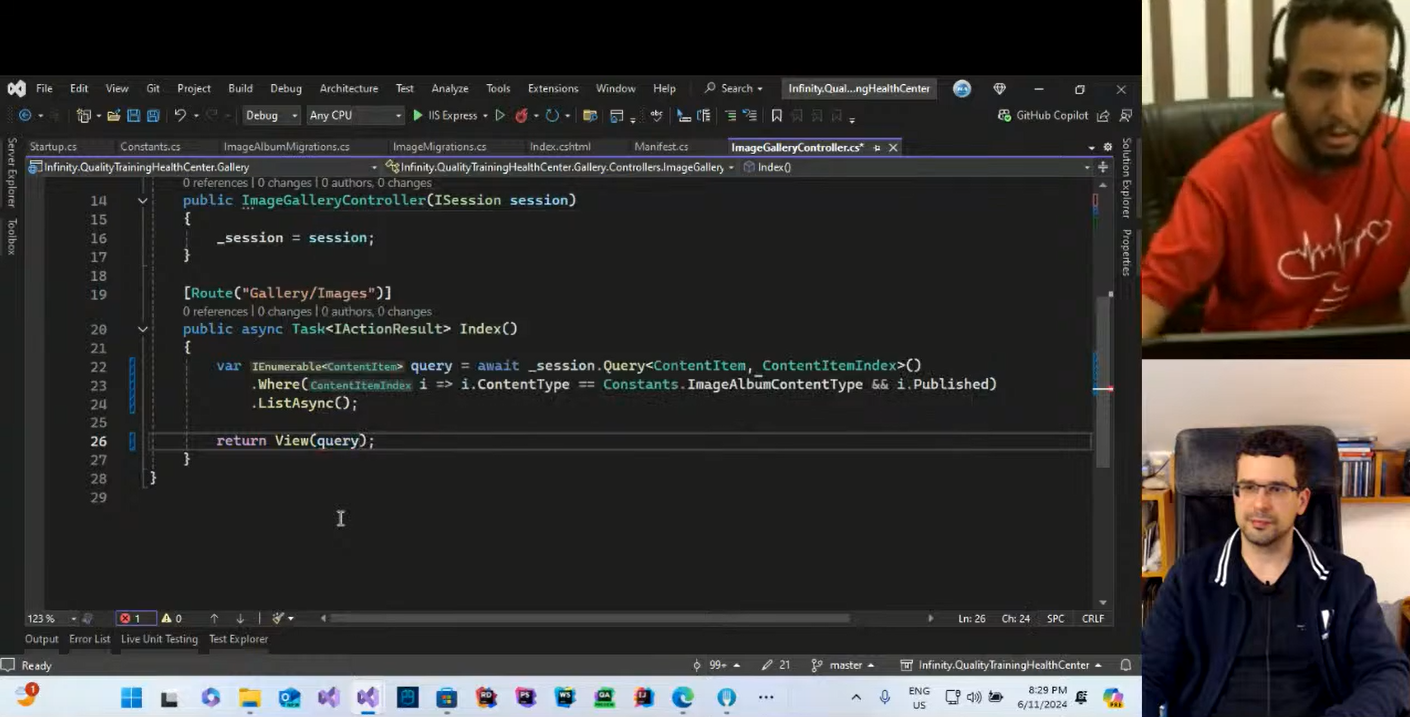1410x717 pixels.
Task: Go to previous issue up arrow
Action: tap(214, 618)
